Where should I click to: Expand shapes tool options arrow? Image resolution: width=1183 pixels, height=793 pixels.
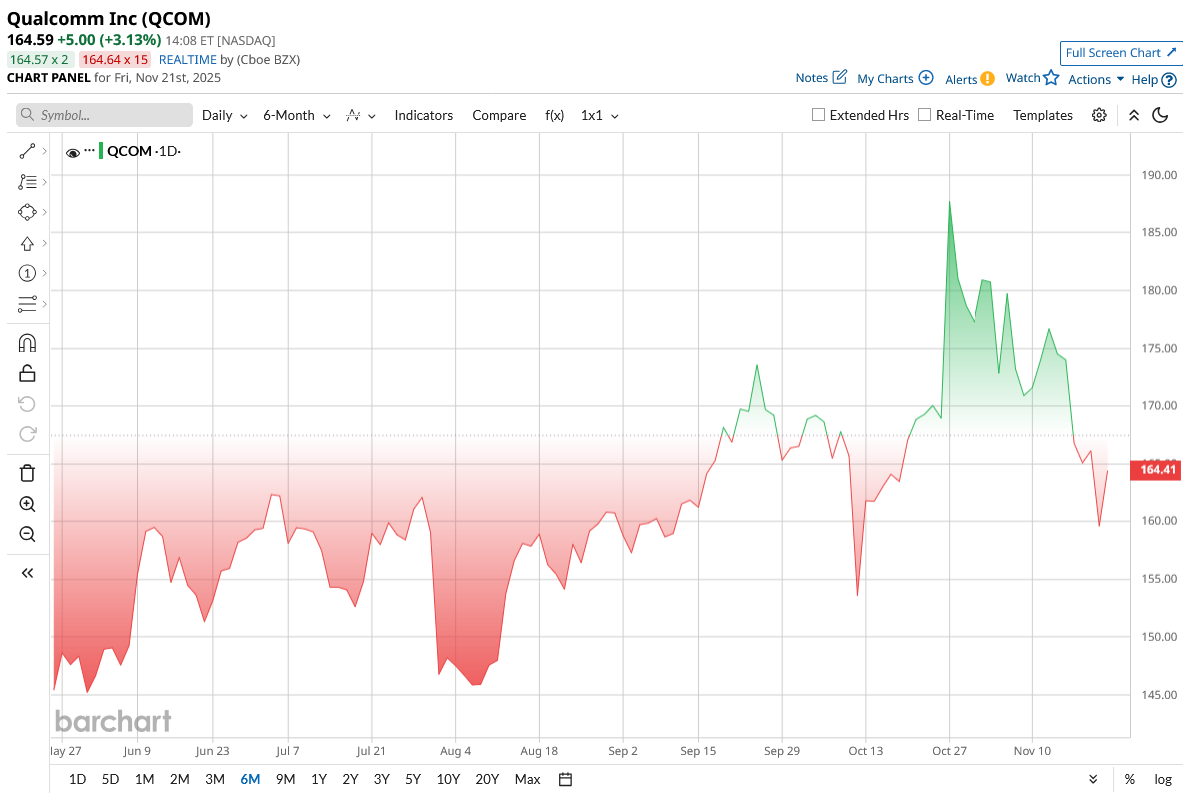tap(45, 212)
